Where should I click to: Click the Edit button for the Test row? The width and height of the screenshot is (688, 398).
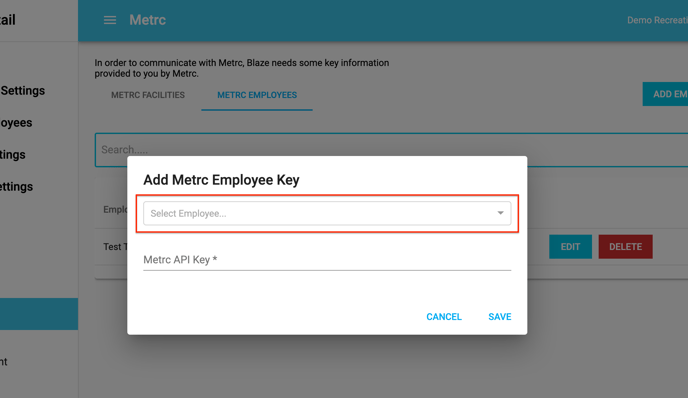(570, 247)
